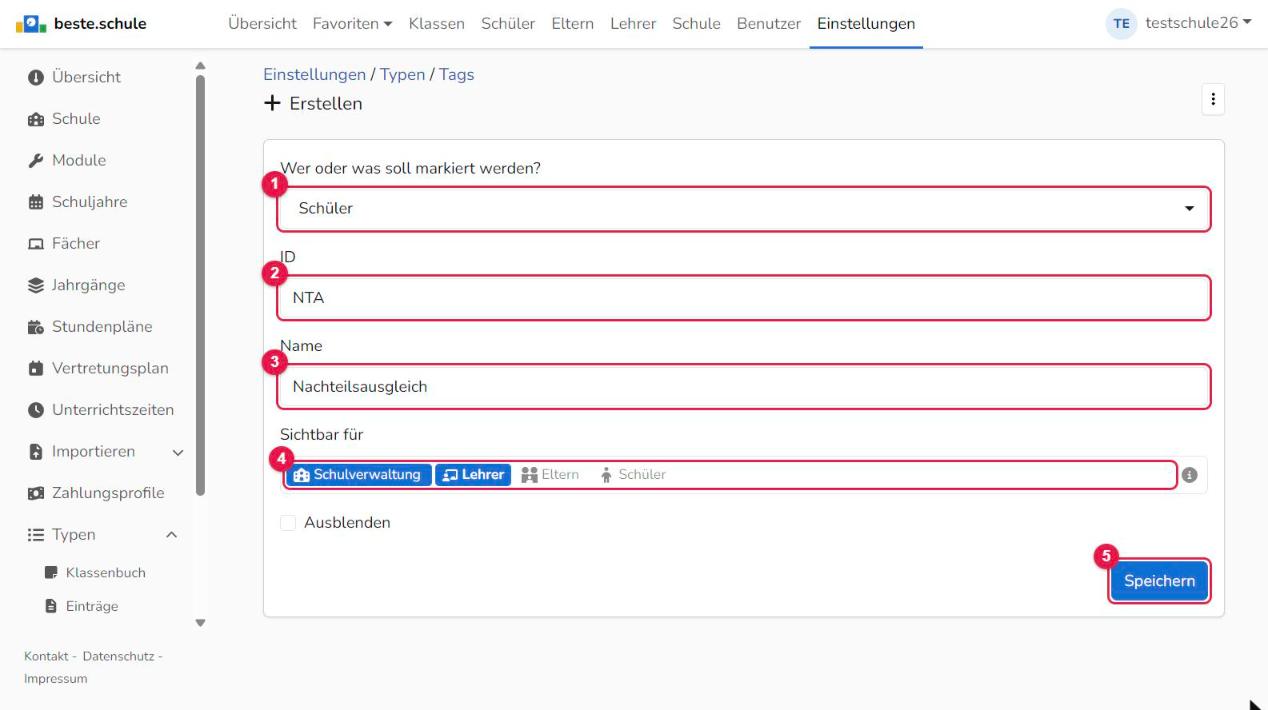The image size is (1268, 710).
Task: Collapse the Typen sidebar section
Action: pos(171,535)
